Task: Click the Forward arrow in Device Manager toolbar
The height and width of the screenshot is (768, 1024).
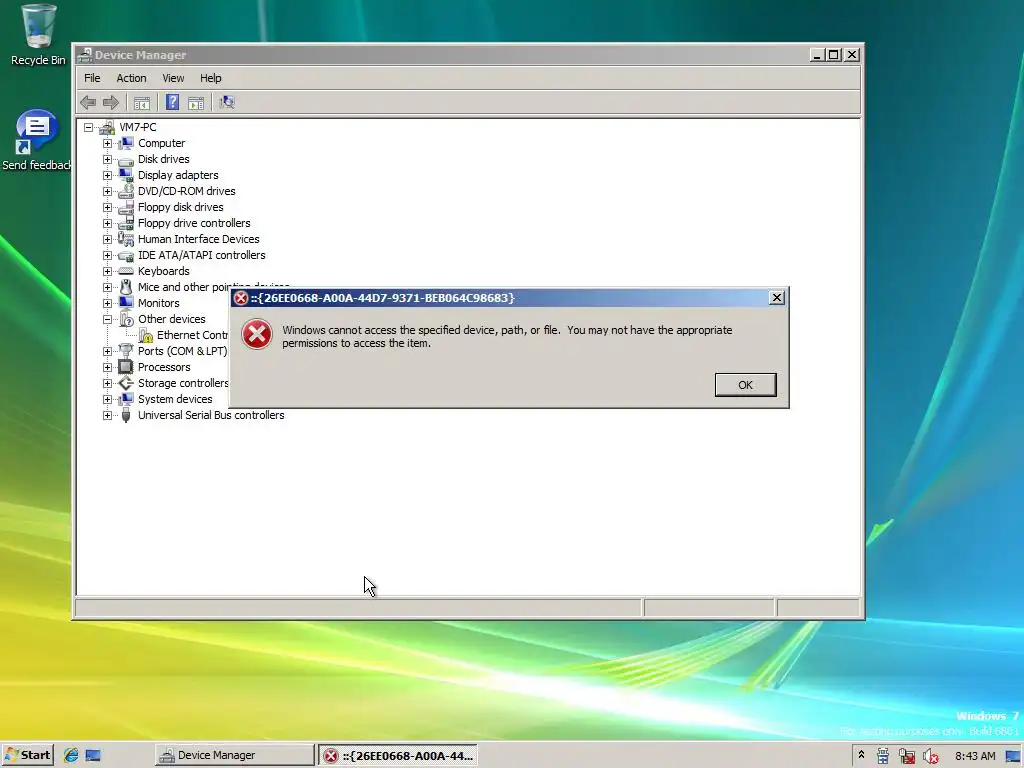Action: (111, 102)
